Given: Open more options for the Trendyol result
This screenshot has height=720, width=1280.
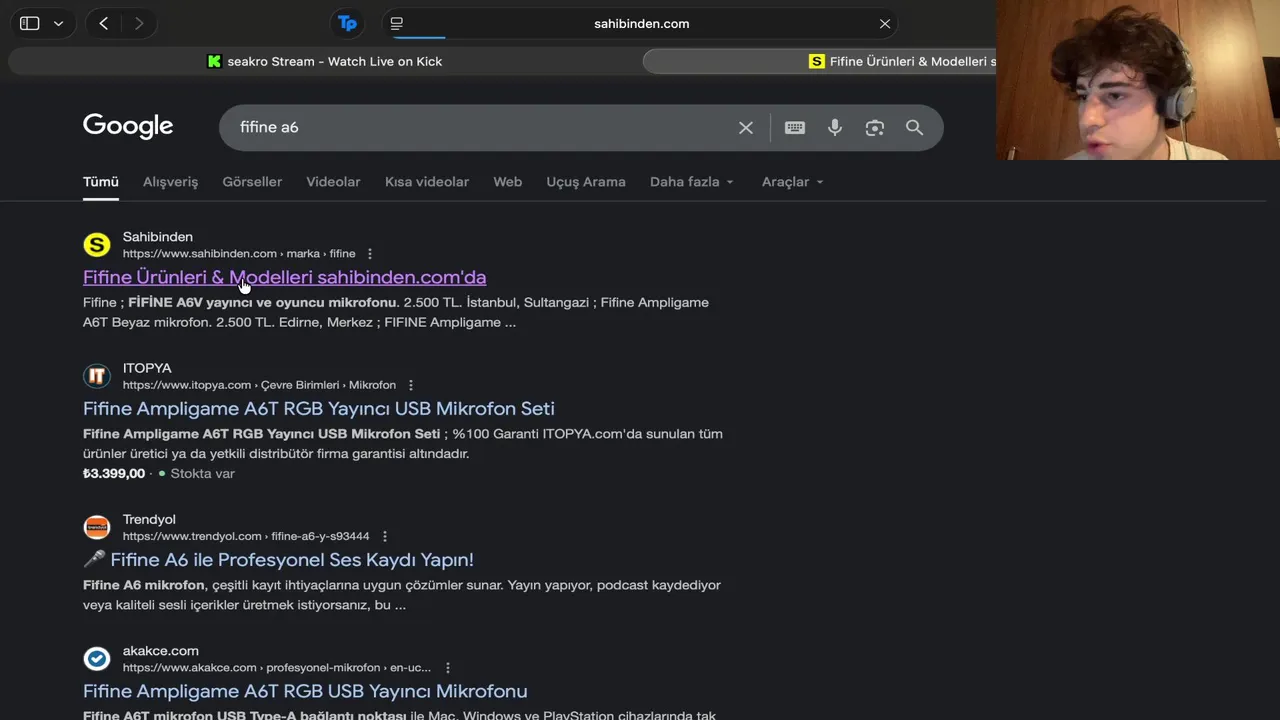Looking at the screenshot, I should [385, 536].
